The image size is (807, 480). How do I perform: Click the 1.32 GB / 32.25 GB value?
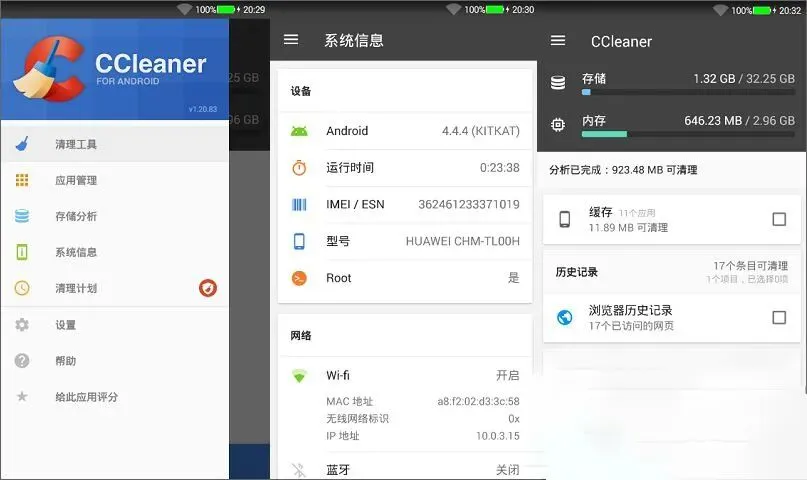(744, 79)
